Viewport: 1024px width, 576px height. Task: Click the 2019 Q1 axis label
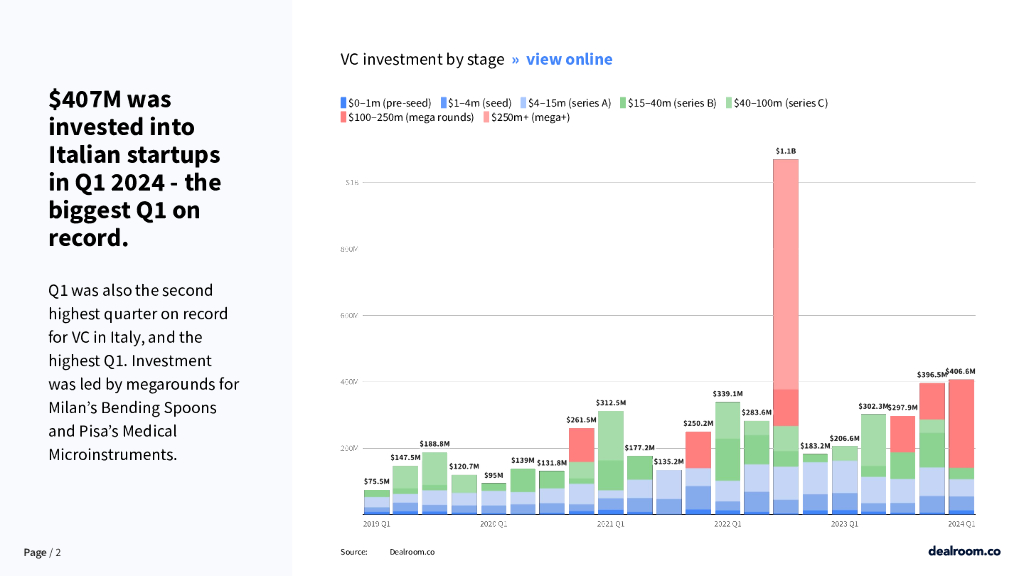[x=377, y=523]
